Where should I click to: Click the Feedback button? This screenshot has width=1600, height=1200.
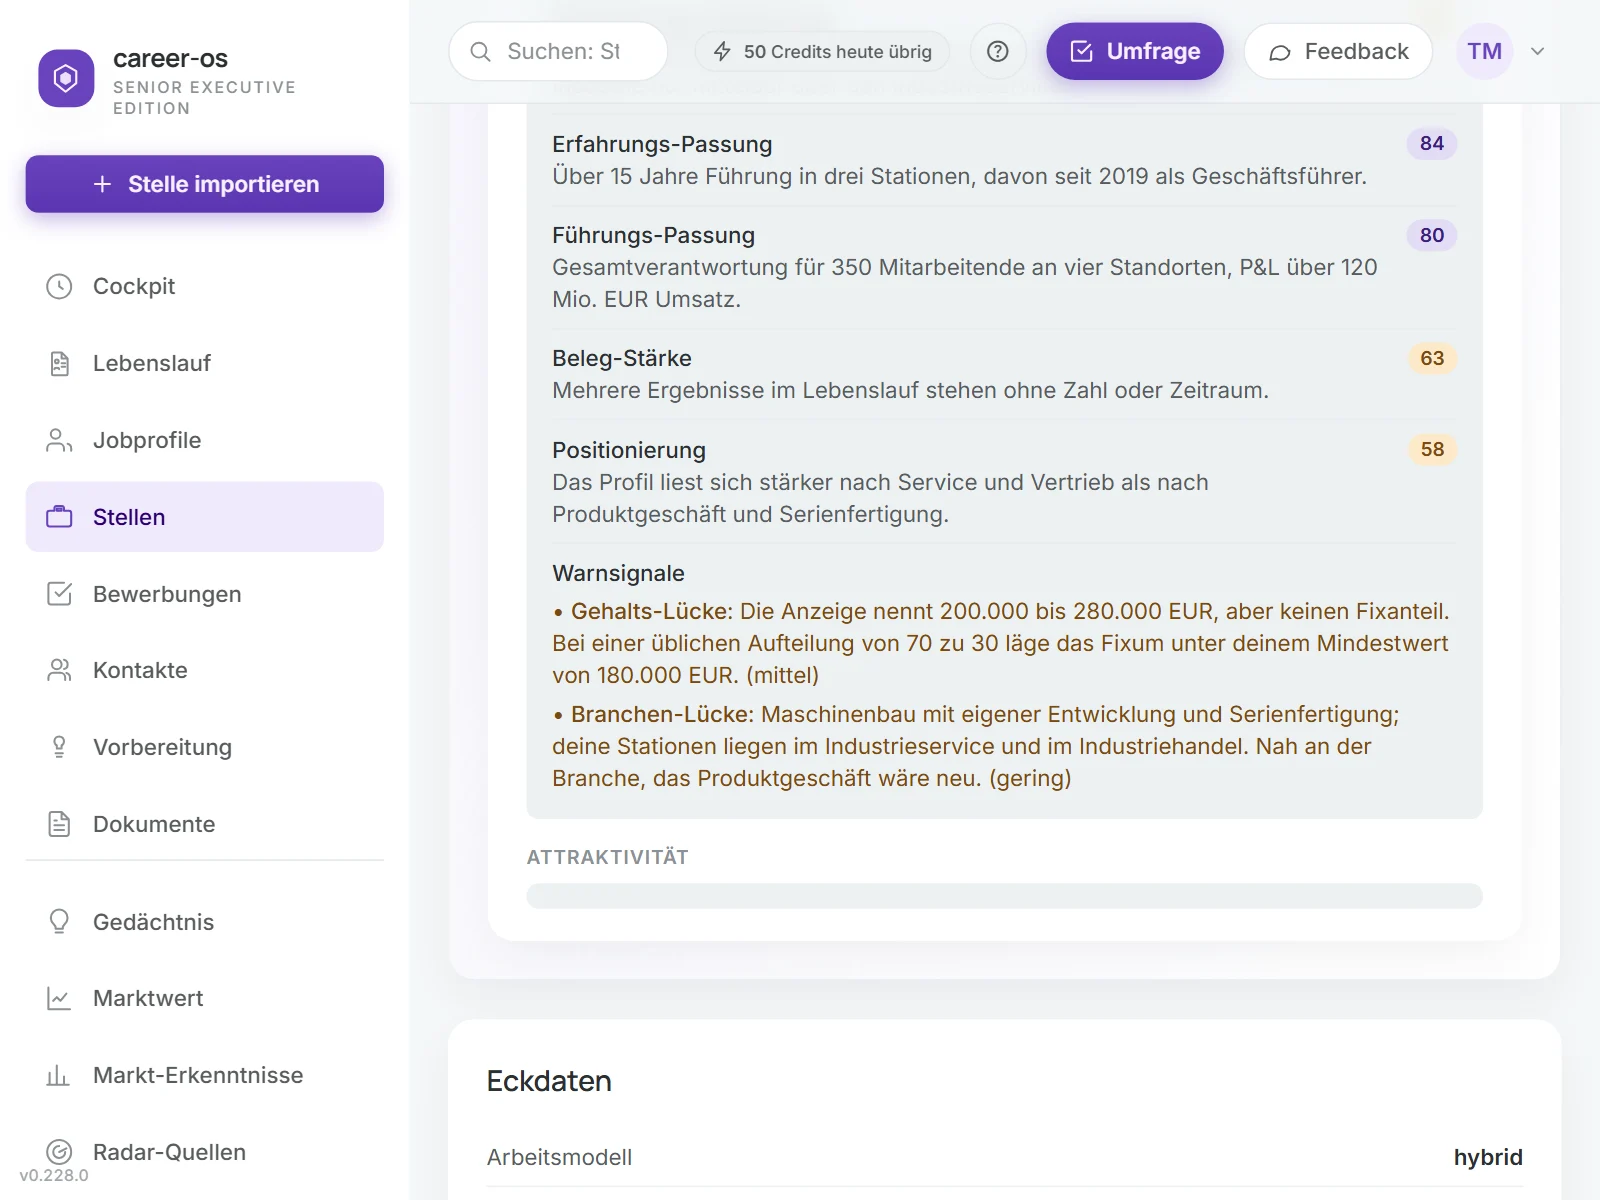tap(1339, 52)
